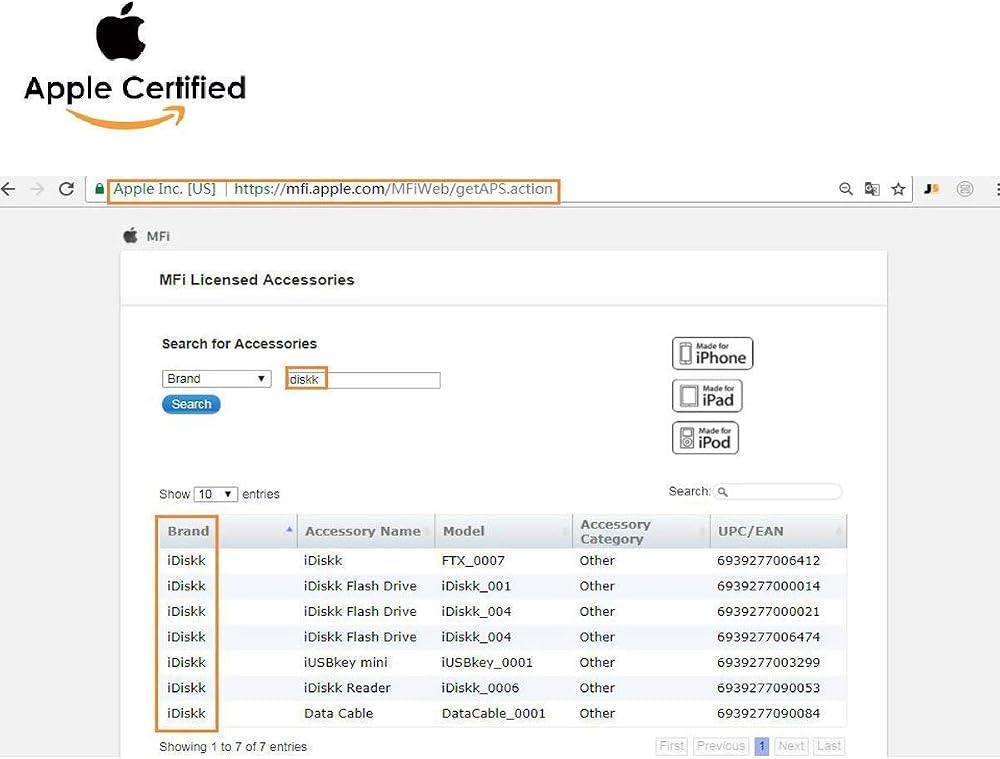Click UPC value 6939277000021
Screen dimensions: 1000x759
point(768,612)
